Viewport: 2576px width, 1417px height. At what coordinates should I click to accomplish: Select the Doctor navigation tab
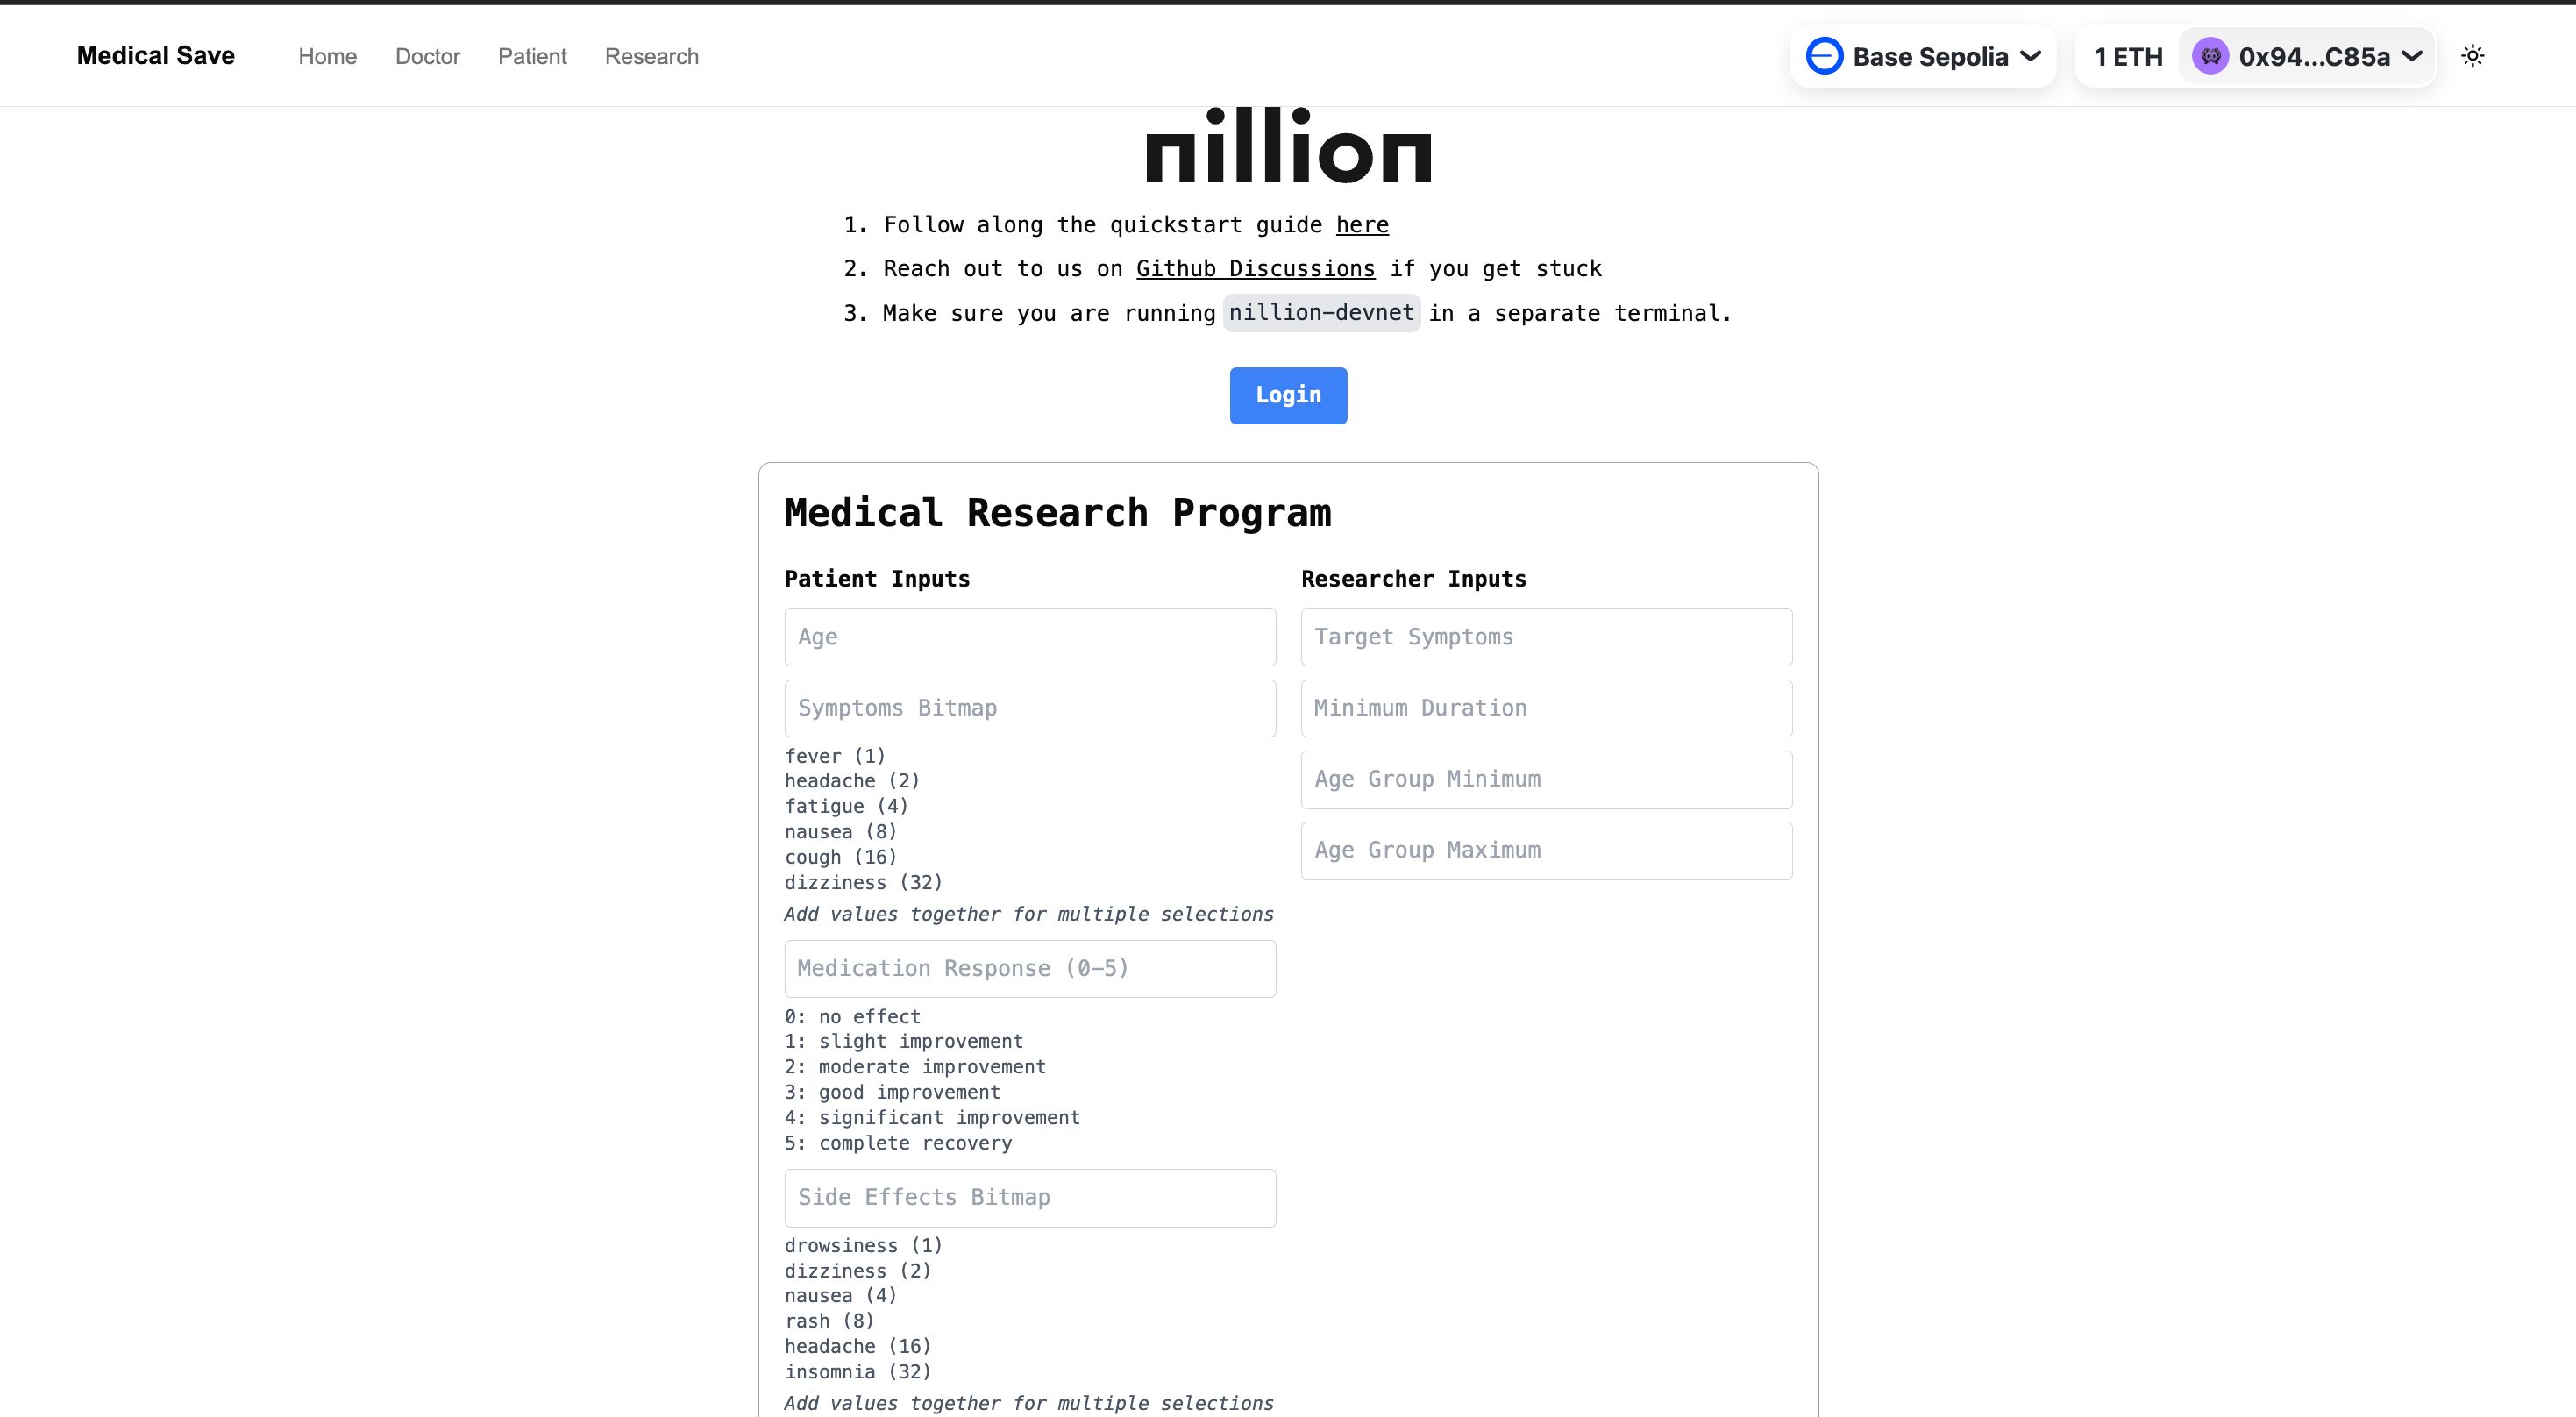(427, 56)
